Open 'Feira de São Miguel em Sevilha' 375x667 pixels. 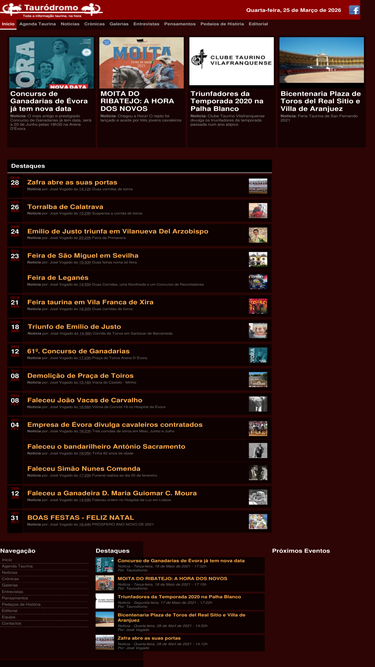[82, 256]
